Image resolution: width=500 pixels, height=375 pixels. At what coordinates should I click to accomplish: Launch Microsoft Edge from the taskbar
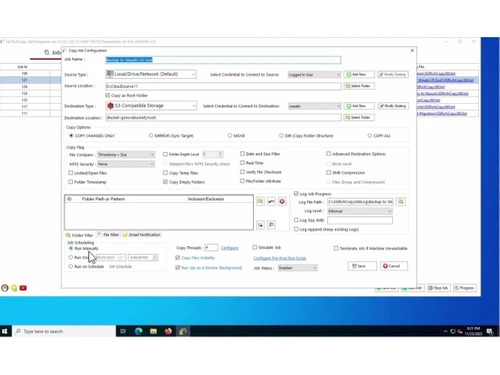(x=138, y=331)
